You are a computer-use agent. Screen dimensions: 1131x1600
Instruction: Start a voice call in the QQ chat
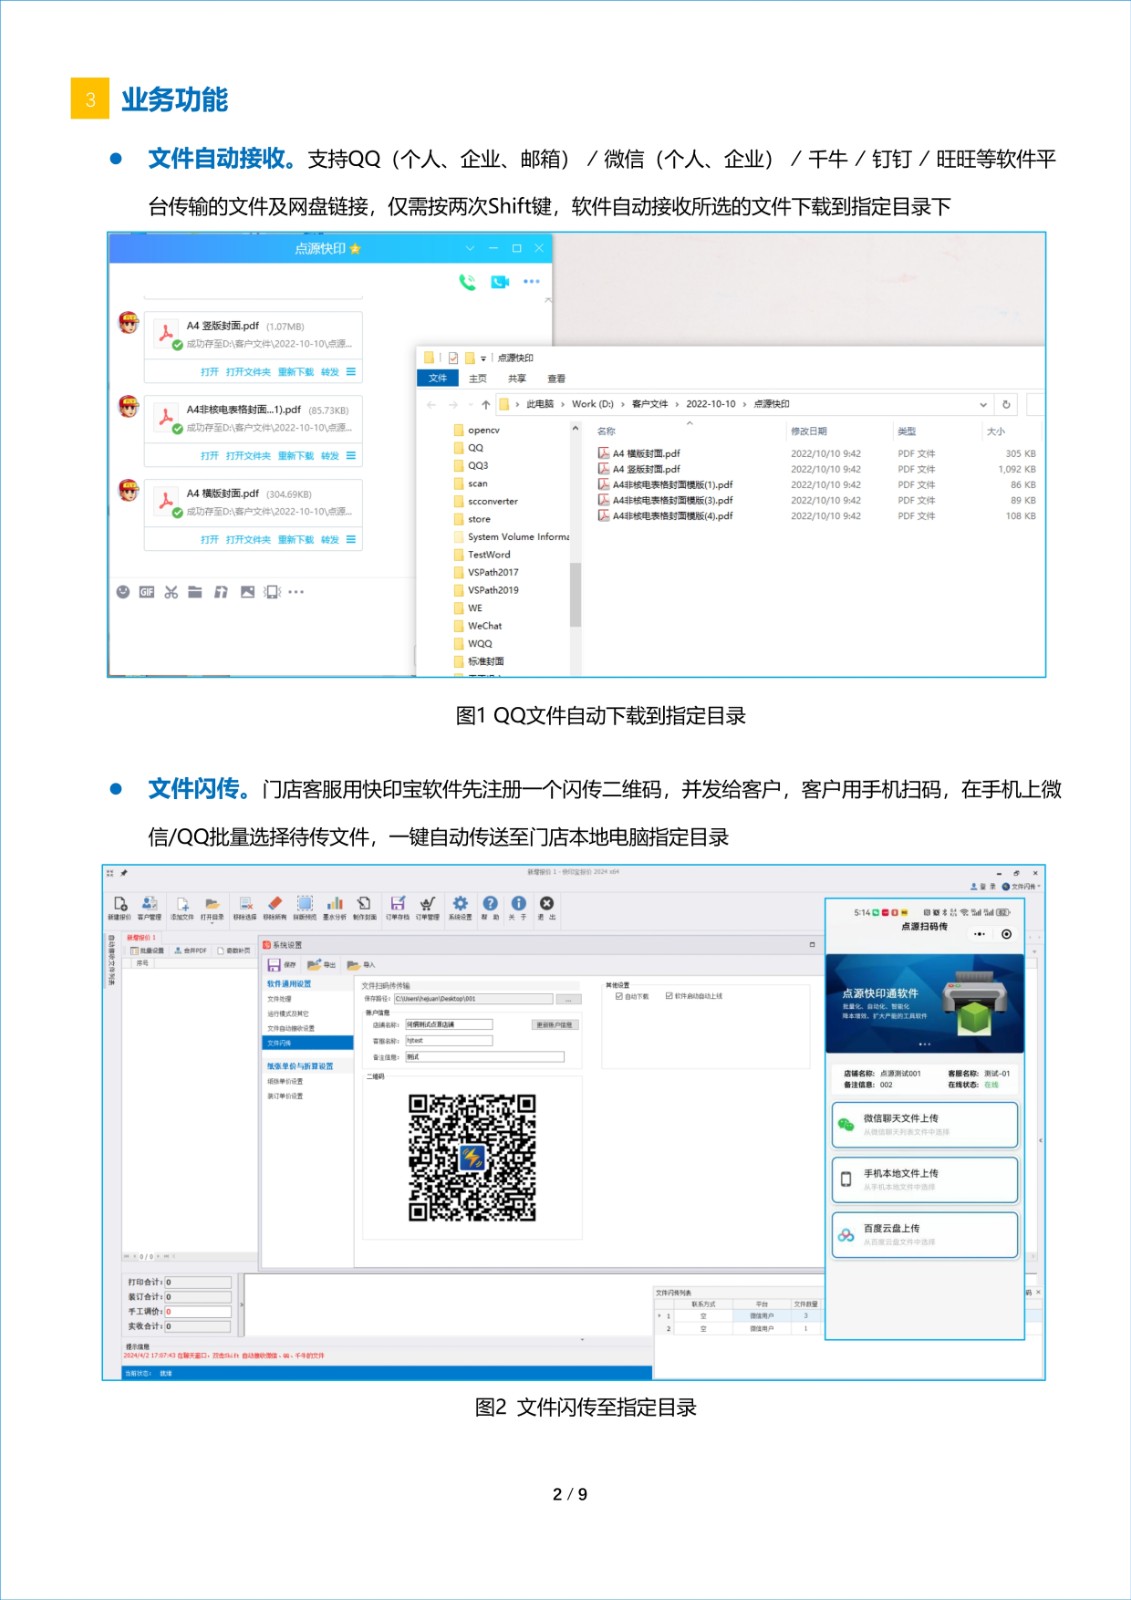[467, 282]
